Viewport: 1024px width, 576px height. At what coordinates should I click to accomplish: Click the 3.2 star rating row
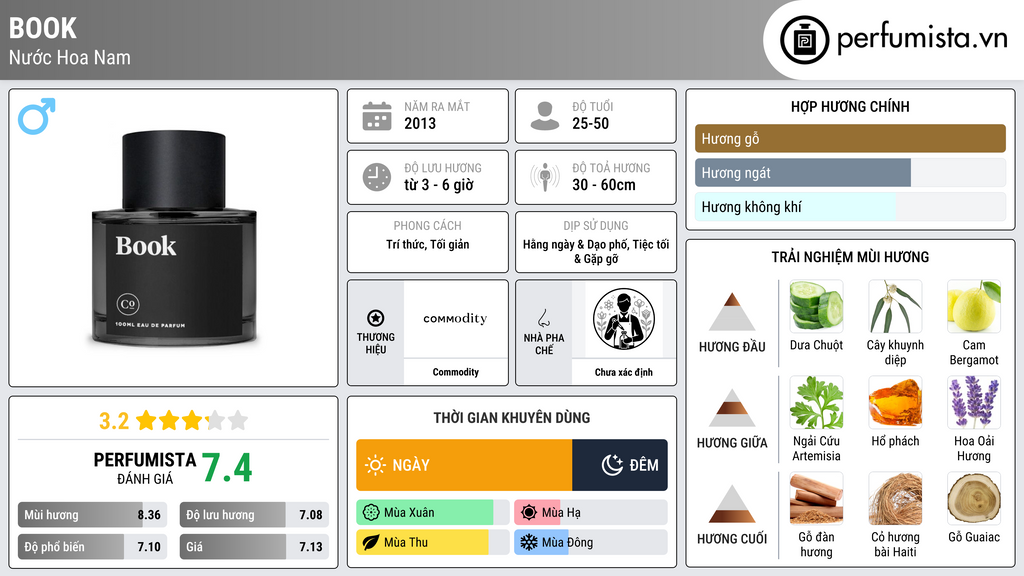coord(174,421)
